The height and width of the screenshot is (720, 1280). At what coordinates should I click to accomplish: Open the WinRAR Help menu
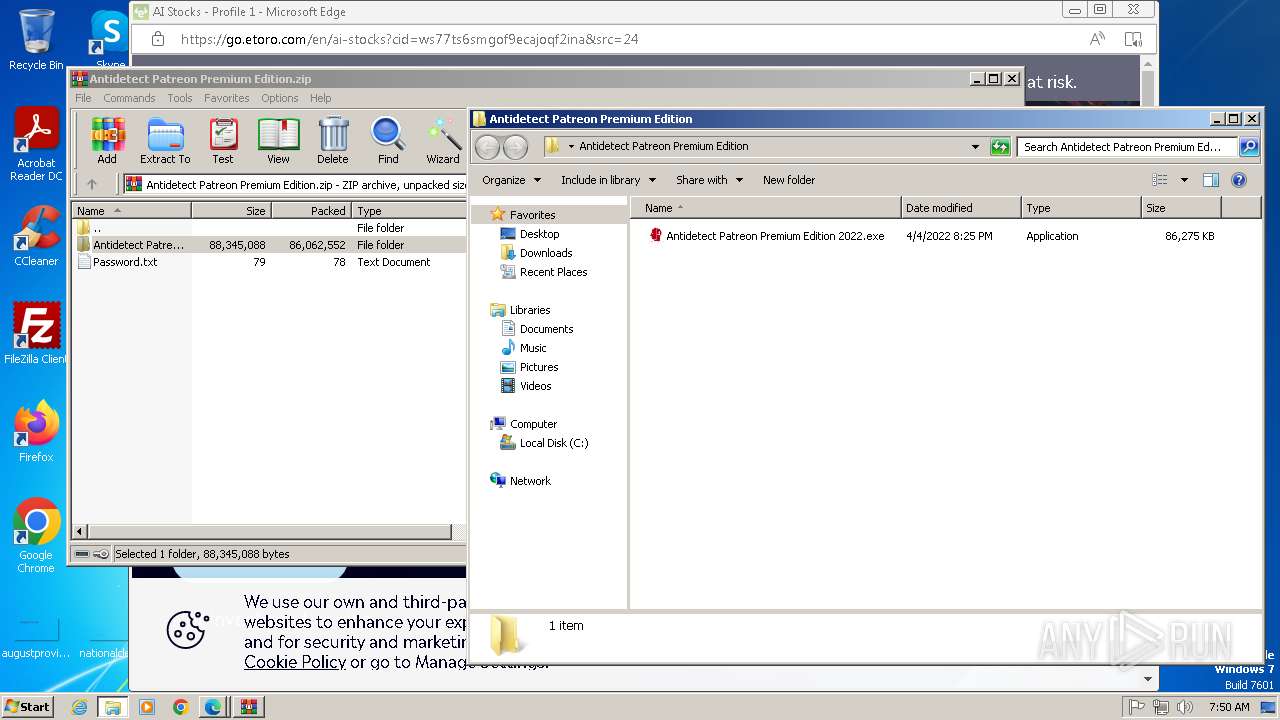point(320,98)
